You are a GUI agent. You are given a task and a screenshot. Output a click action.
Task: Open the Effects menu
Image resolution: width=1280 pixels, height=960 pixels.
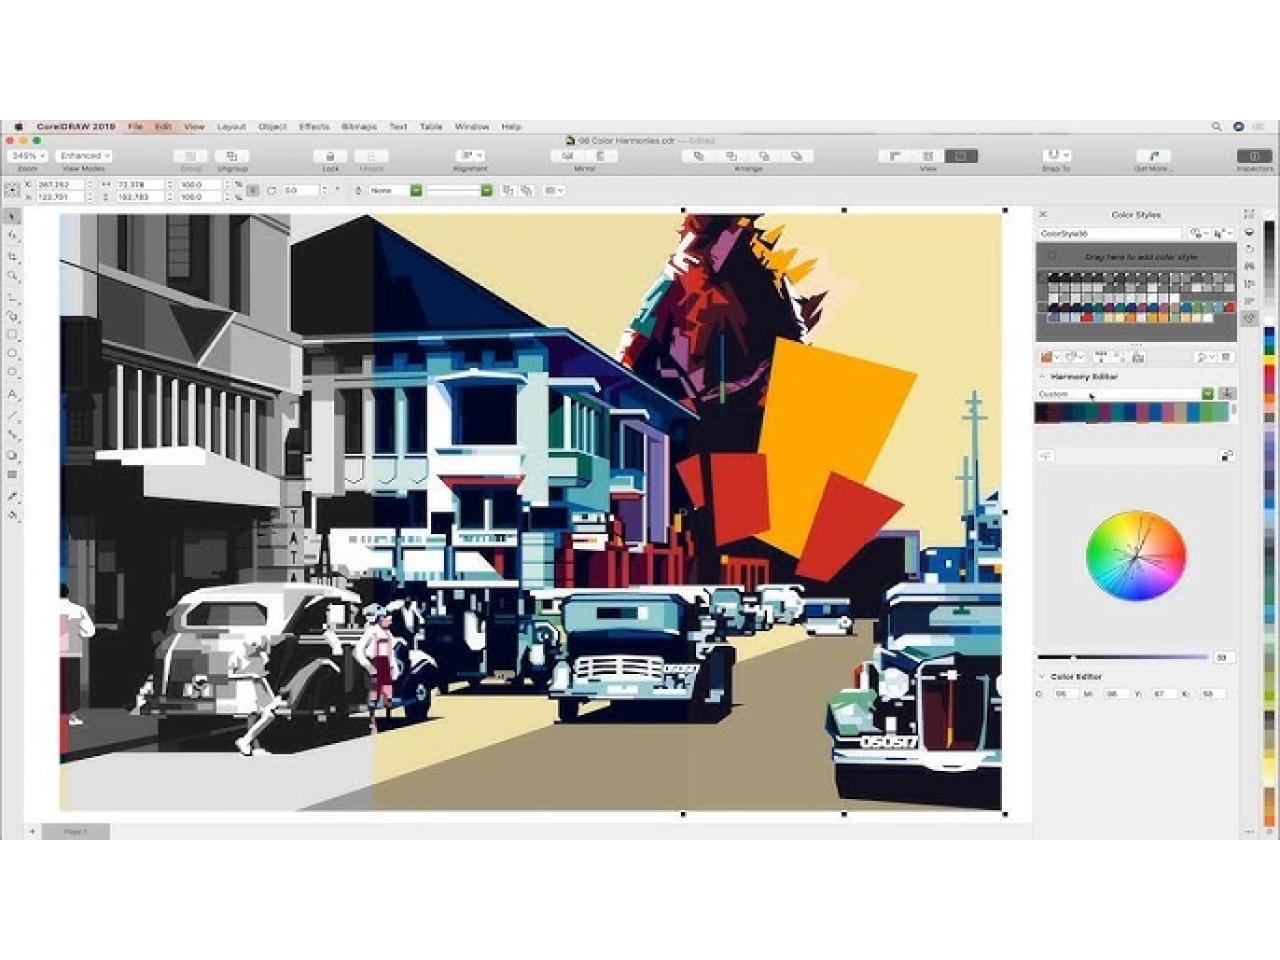coord(314,127)
